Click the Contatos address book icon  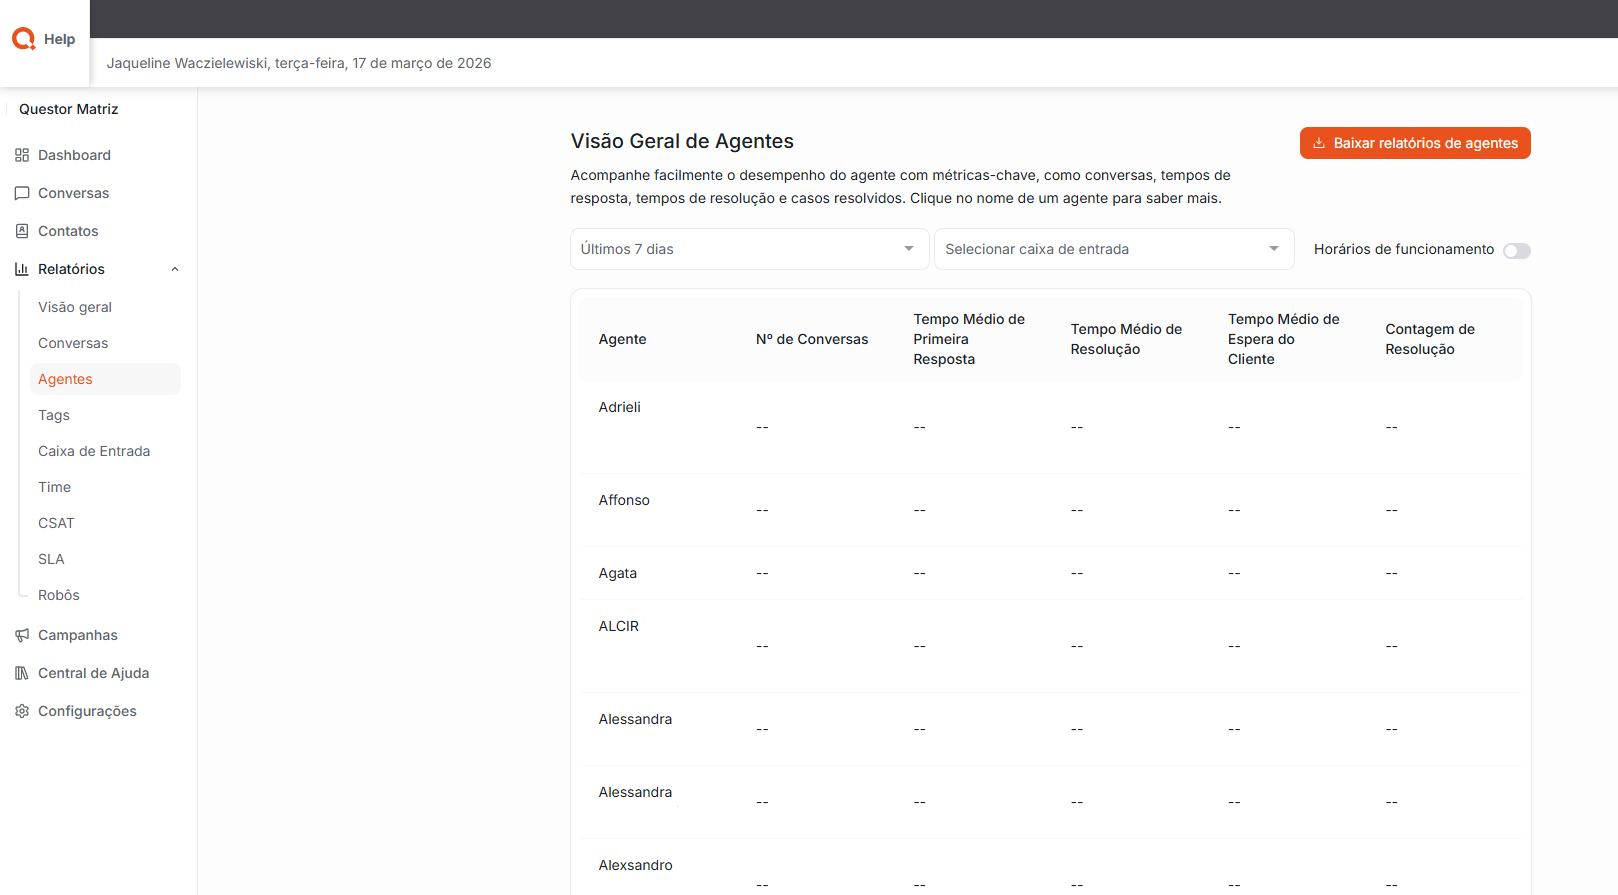(x=22, y=231)
